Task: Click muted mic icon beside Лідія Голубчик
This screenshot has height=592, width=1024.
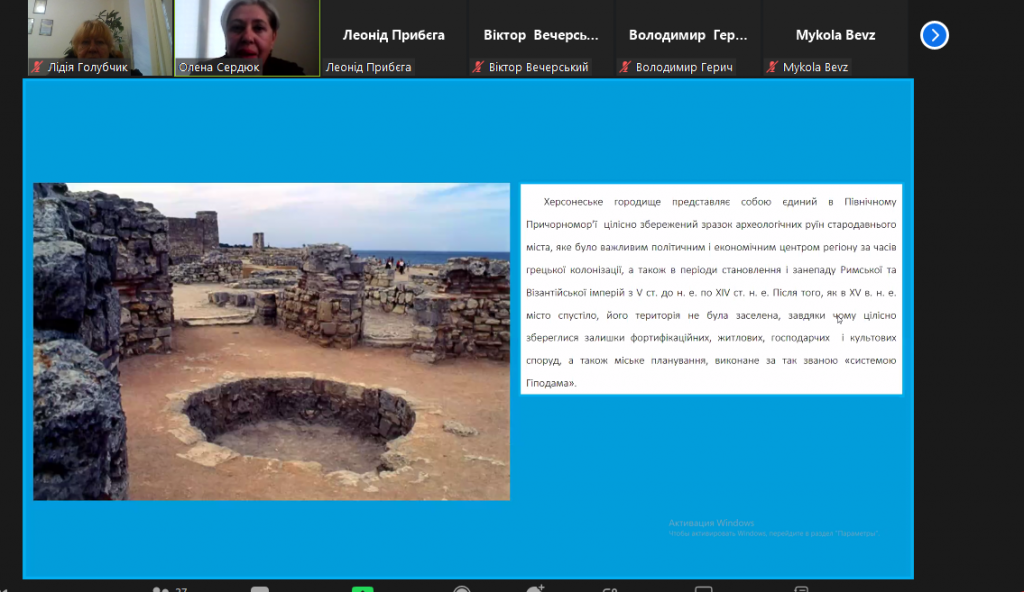Action: pos(38,67)
